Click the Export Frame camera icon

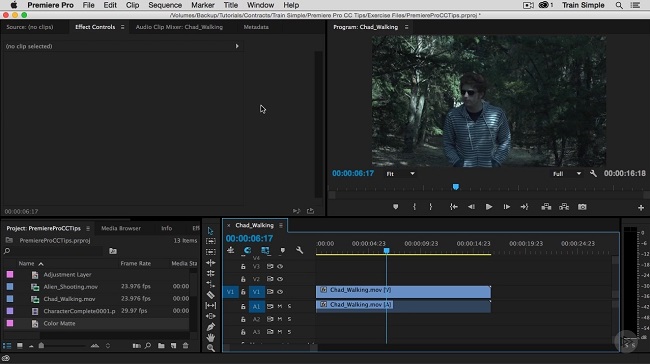pos(582,206)
